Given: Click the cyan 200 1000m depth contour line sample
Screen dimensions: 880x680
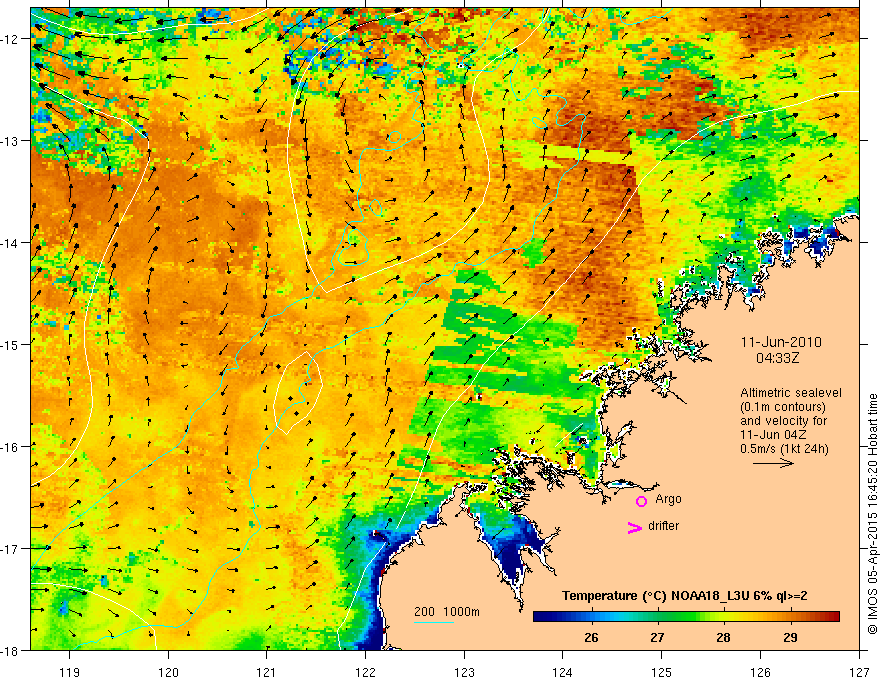Looking at the screenshot, I should [x=434, y=622].
